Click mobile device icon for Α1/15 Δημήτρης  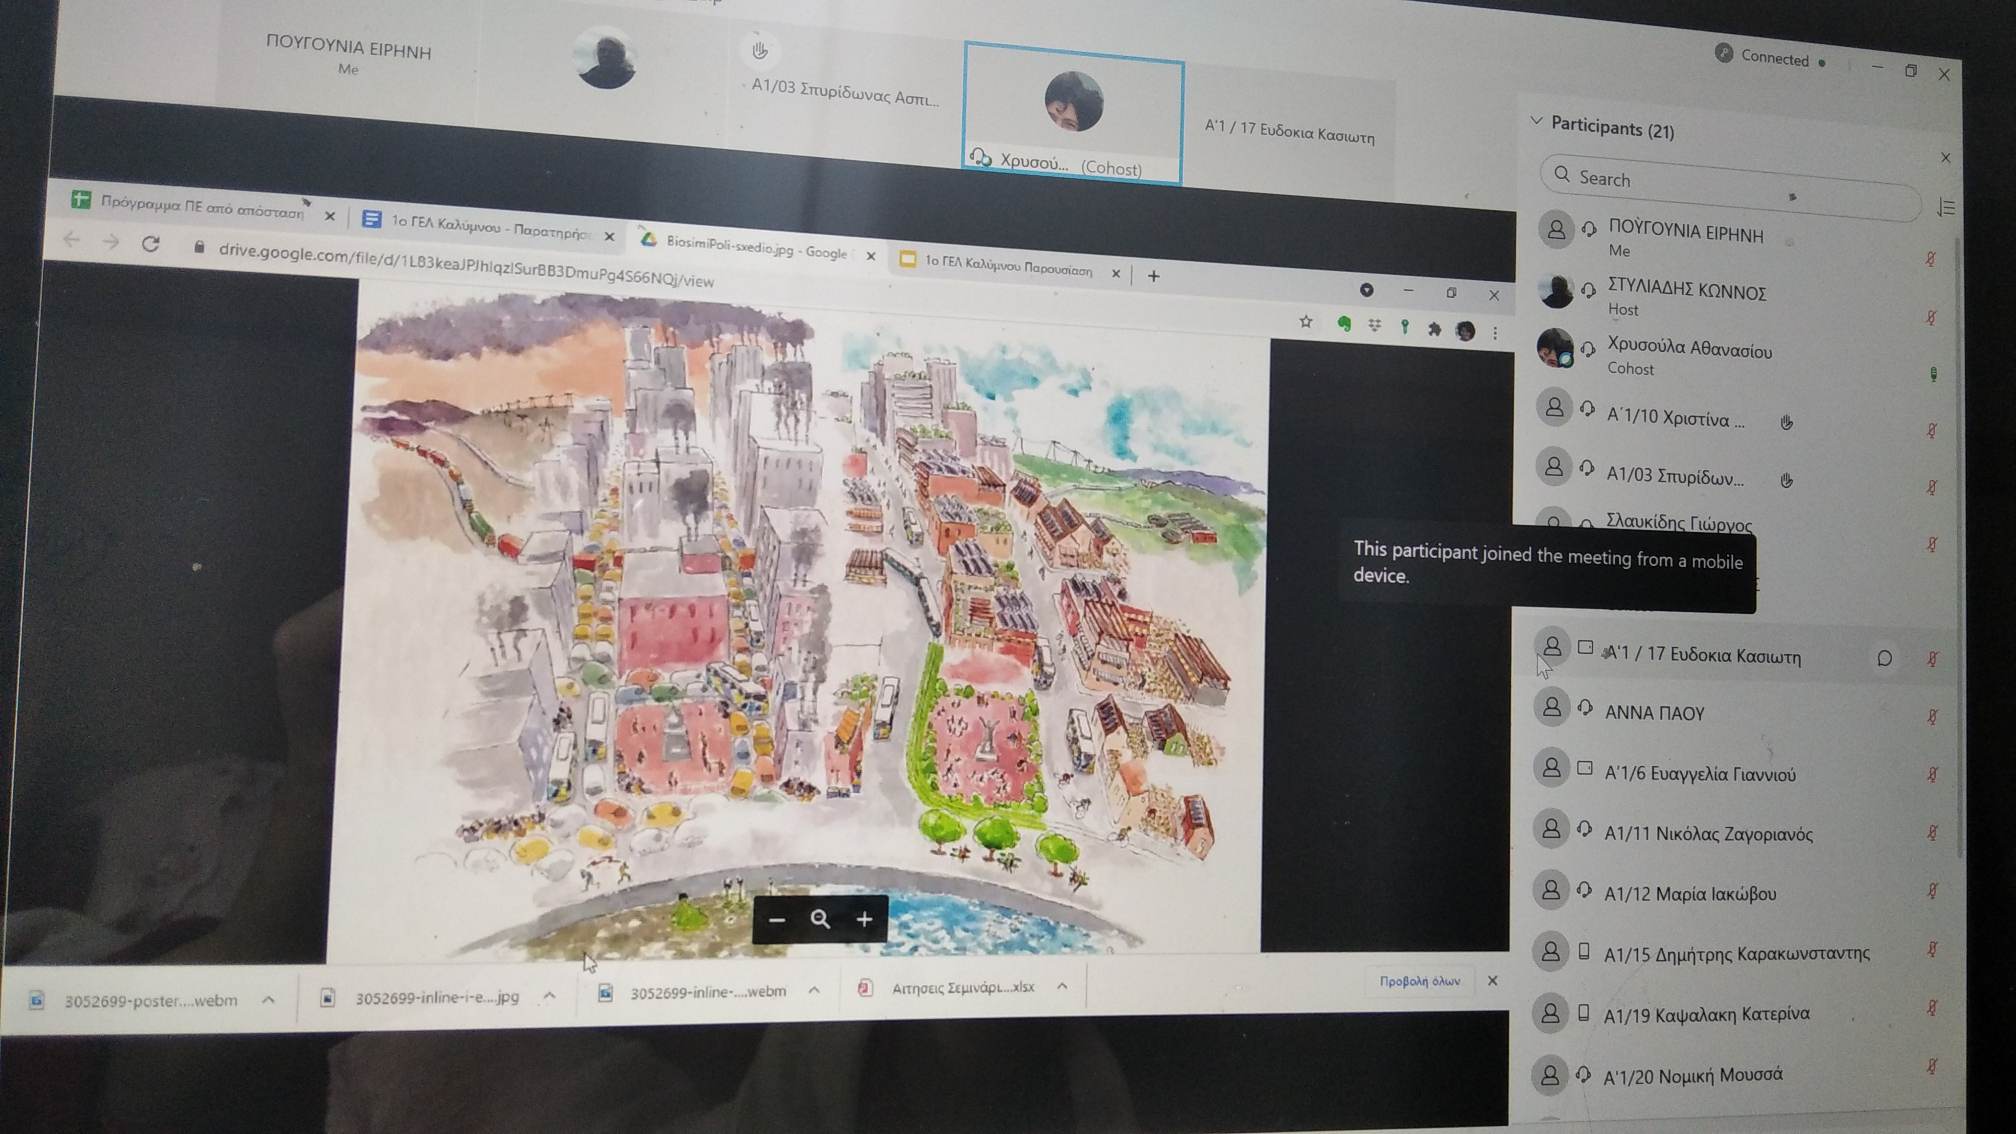[x=1584, y=951]
